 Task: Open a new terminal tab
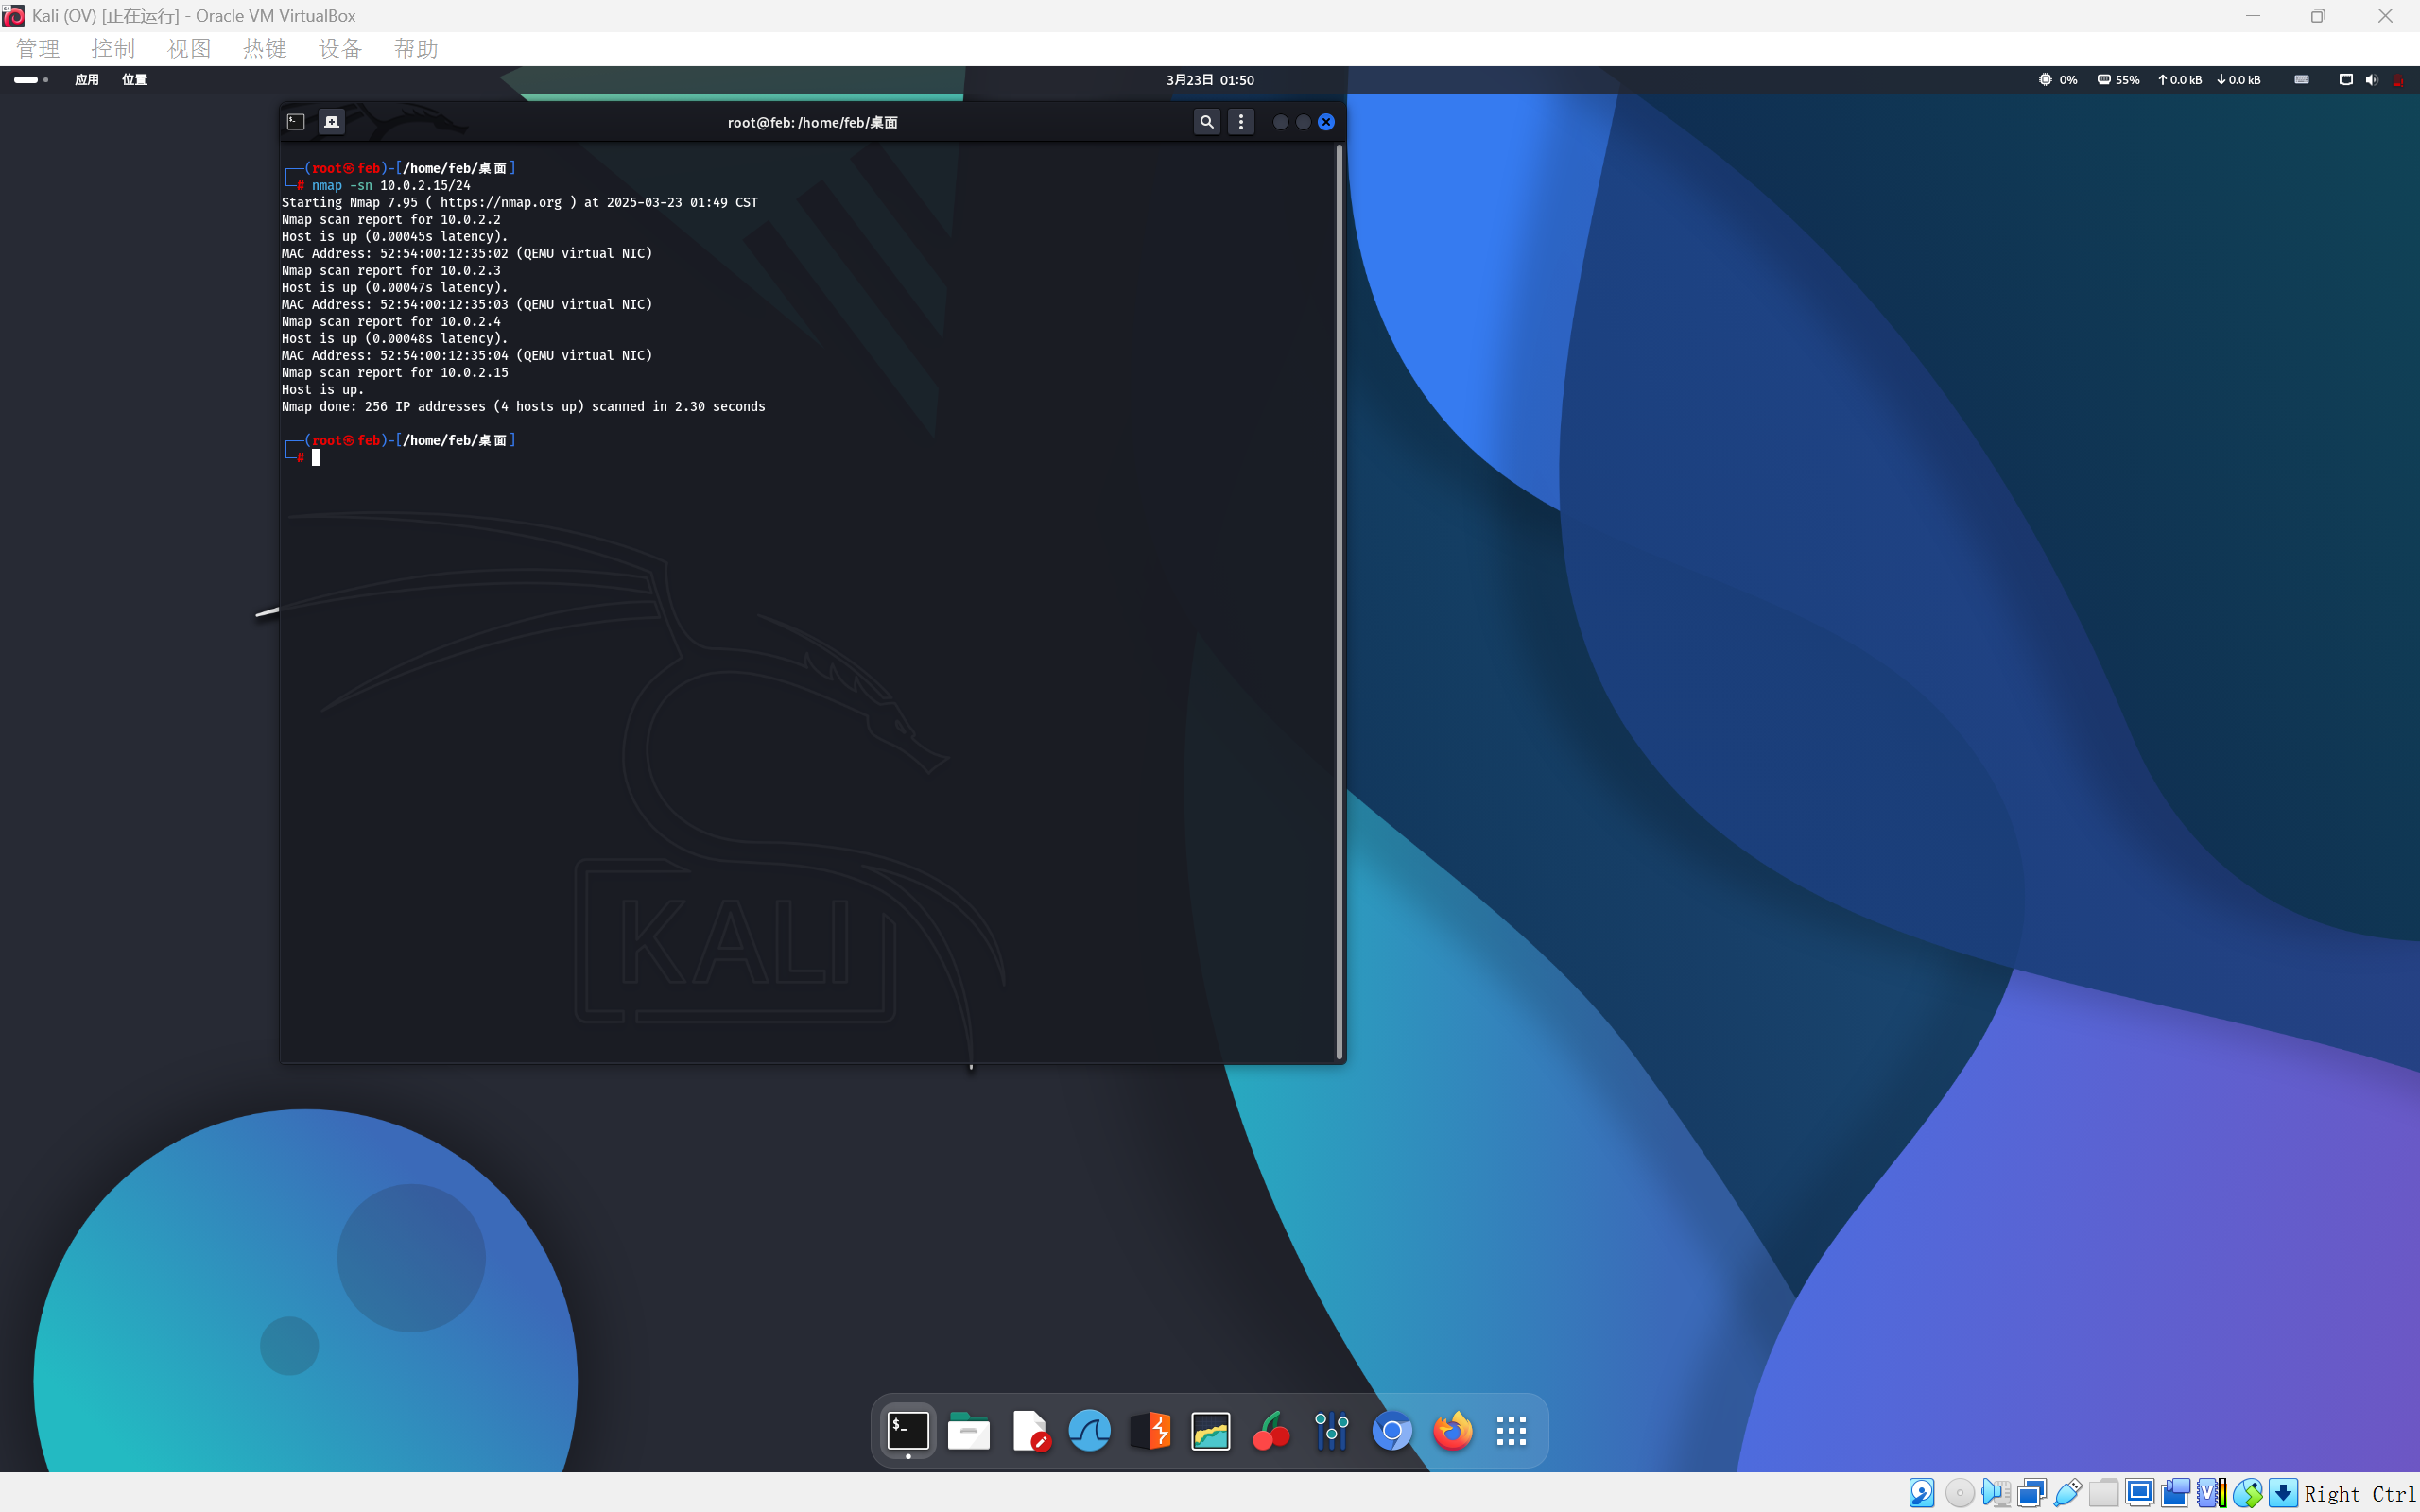coord(332,122)
